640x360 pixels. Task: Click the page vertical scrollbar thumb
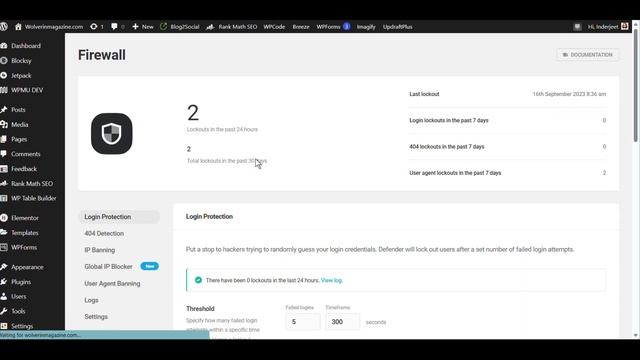coord(636,85)
